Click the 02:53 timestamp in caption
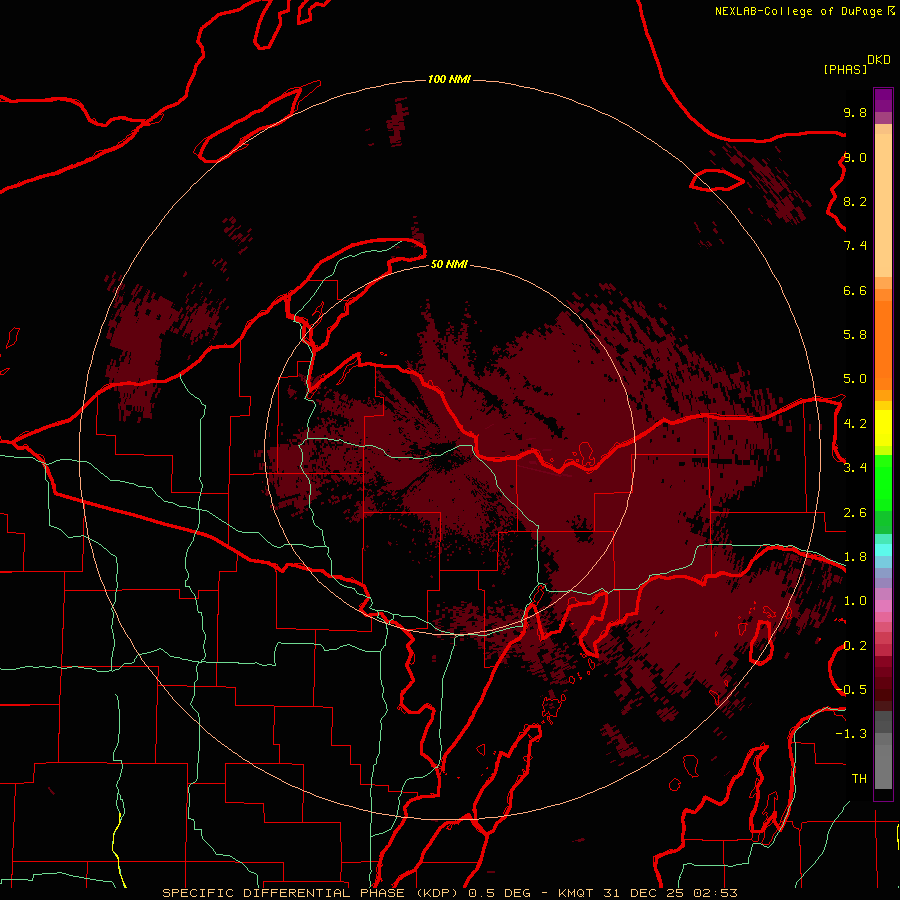The width and height of the screenshot is (900, 900). [x=715, y=893]
